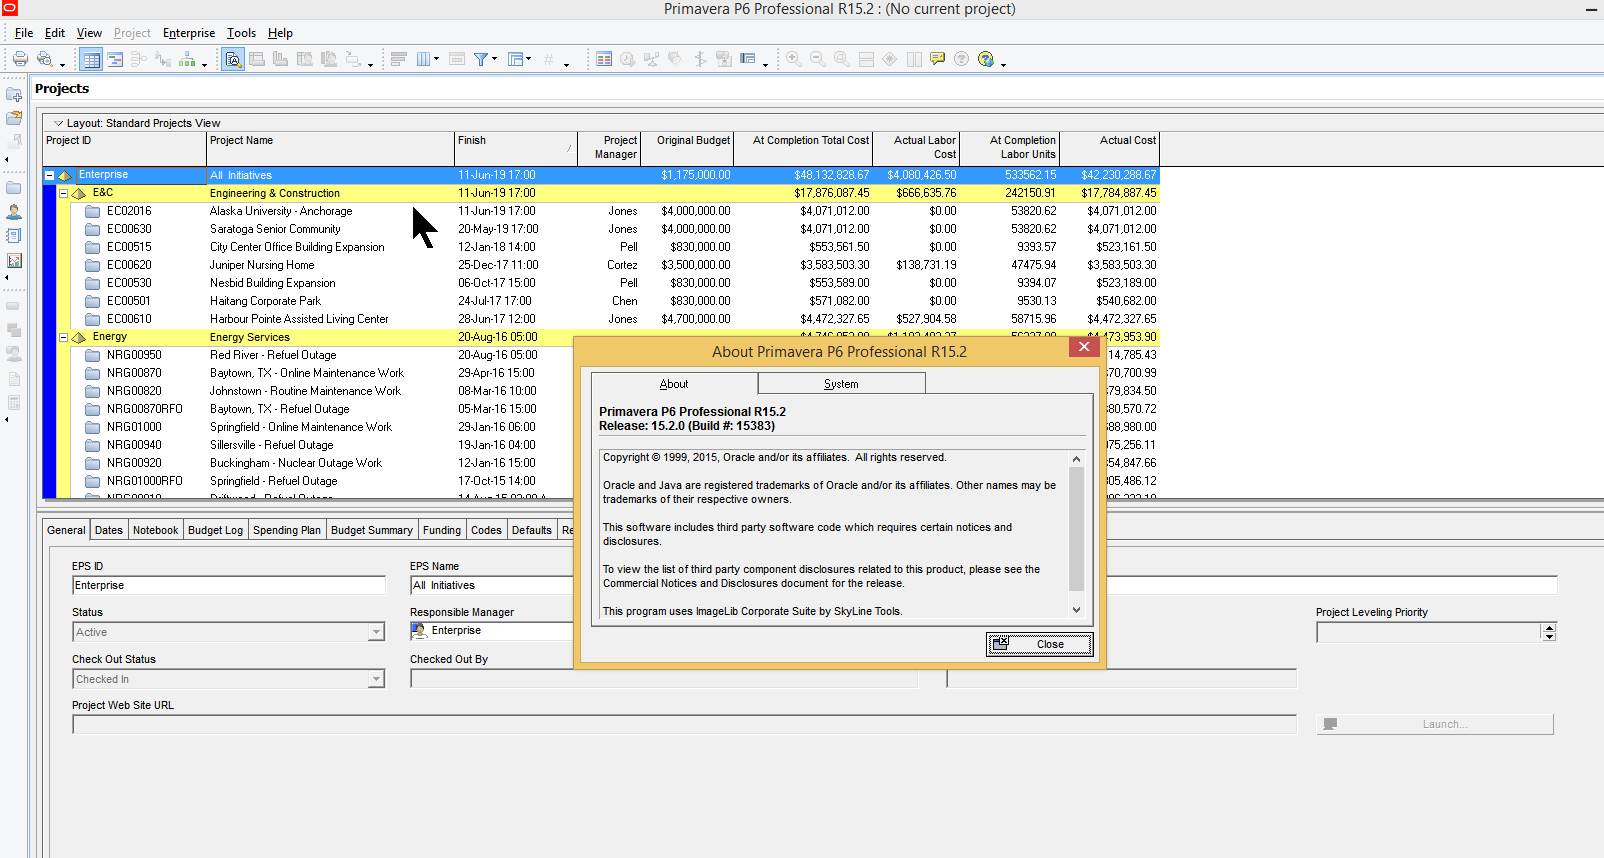Show the Chart View hierarchy icon
1604x858 pixels.
click(x=187, y=59)
